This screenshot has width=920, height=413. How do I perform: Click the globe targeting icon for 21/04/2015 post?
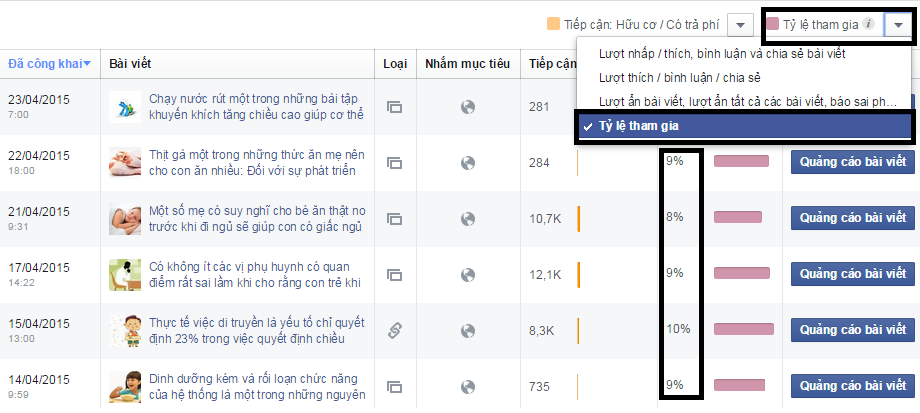(468, 219)
